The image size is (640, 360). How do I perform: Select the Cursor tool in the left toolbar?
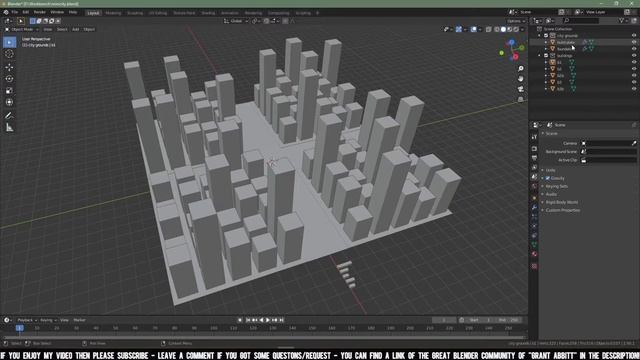[x=9, y=54]
